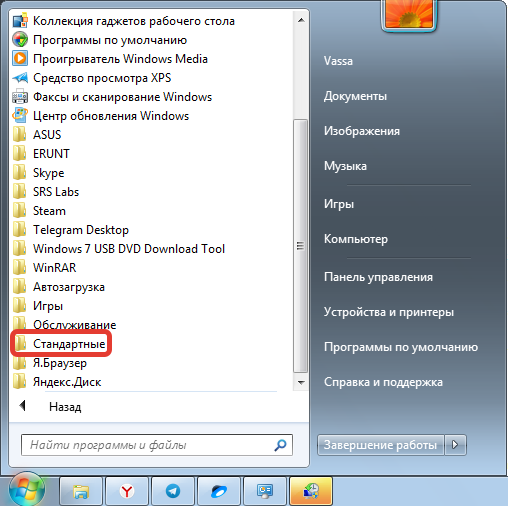
Task: Open Desktop Gadget Gallery (Коллекция гаджетов) icon
Action: (x=20, y=21)
